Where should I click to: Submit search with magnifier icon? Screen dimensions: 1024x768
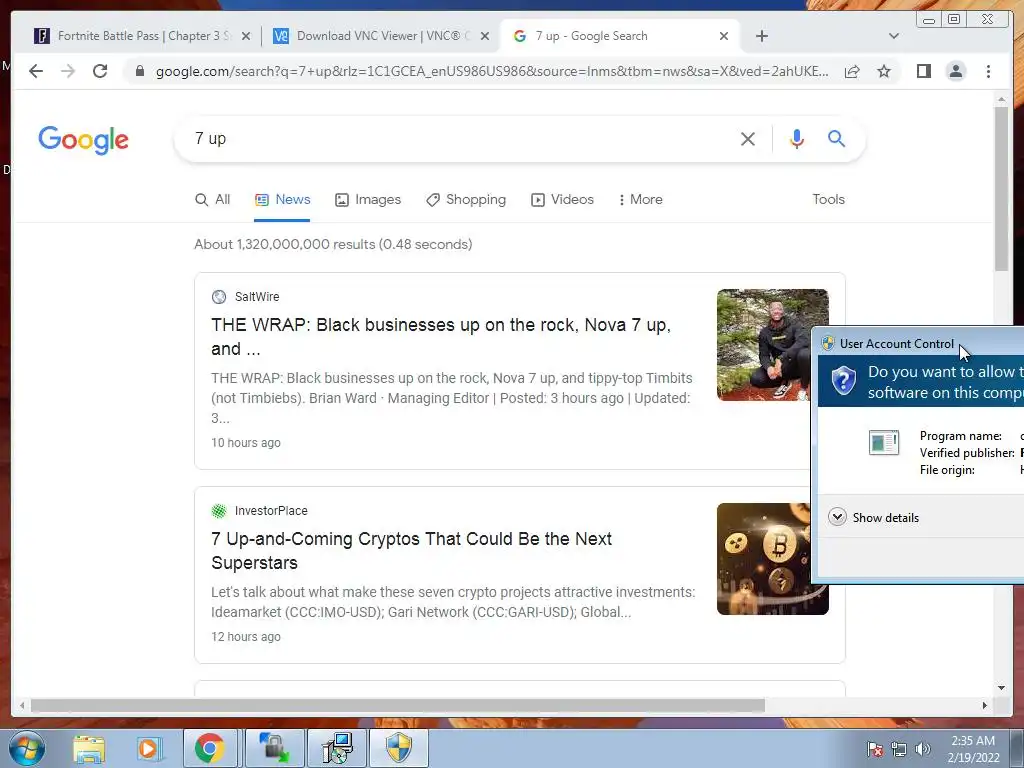coord(837,138)
